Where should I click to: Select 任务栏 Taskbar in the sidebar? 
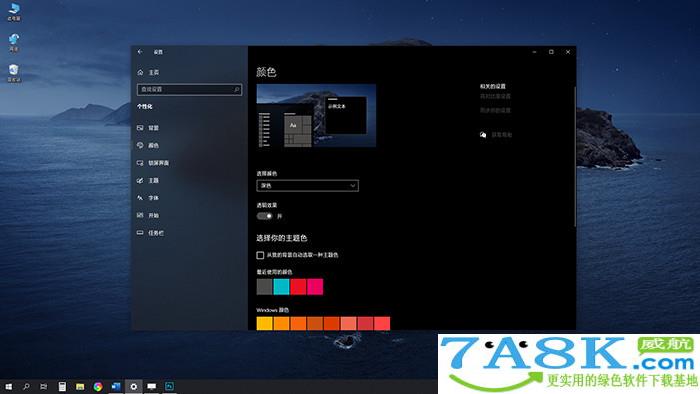tap(150, 233)
